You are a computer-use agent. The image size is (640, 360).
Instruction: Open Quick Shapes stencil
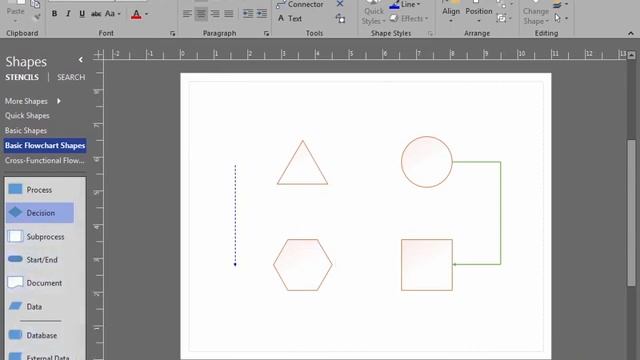(27, 116)
